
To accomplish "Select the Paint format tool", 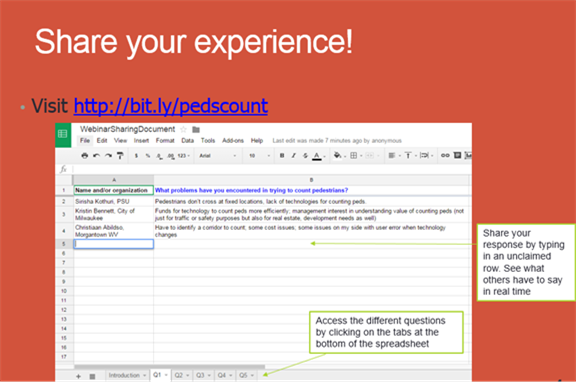I will pos(120,156).
